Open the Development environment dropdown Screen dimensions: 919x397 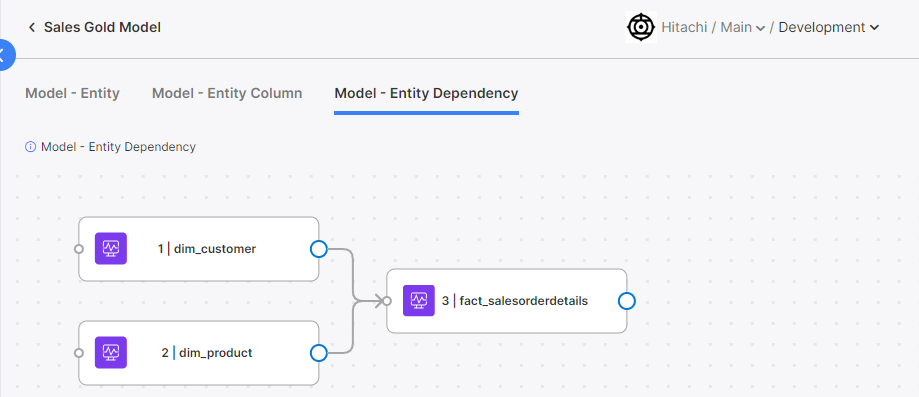pos(829,28)
